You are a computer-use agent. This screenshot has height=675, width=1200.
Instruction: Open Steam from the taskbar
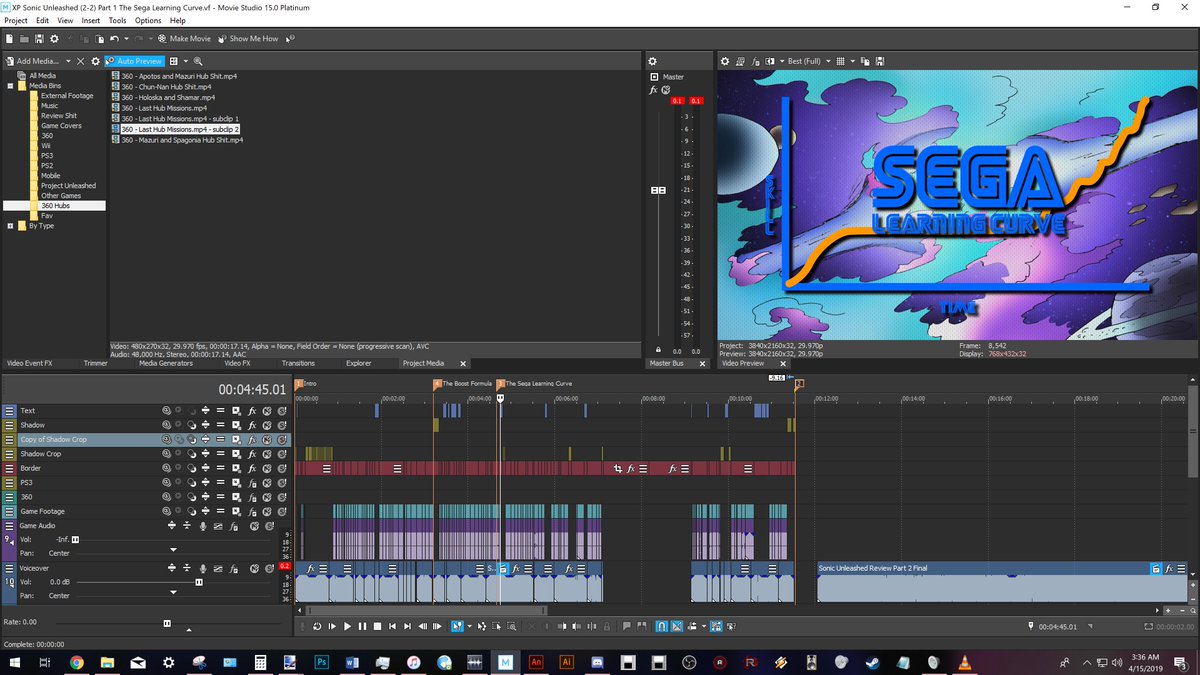871,662
